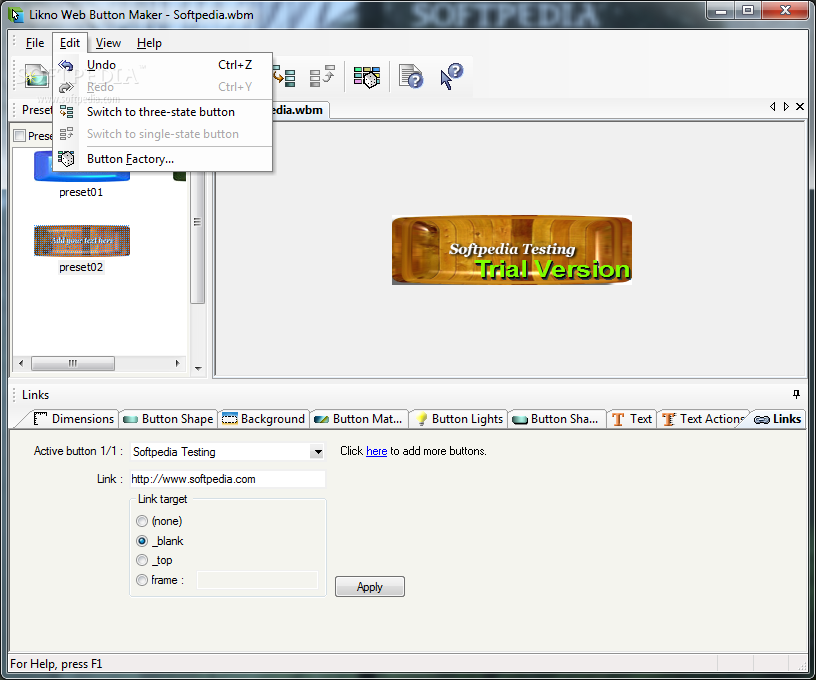Viewport: 816px width, 680px height.
Task: Activate the context help pointer icon
Action: (x=451, y=76)
